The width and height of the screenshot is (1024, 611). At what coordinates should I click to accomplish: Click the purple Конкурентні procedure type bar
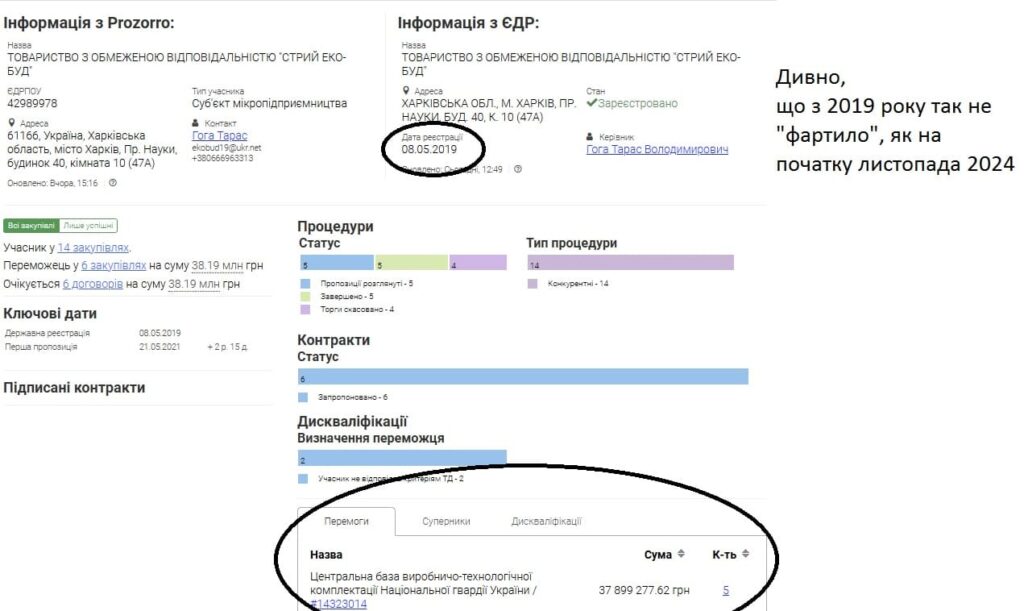point(630,263)
